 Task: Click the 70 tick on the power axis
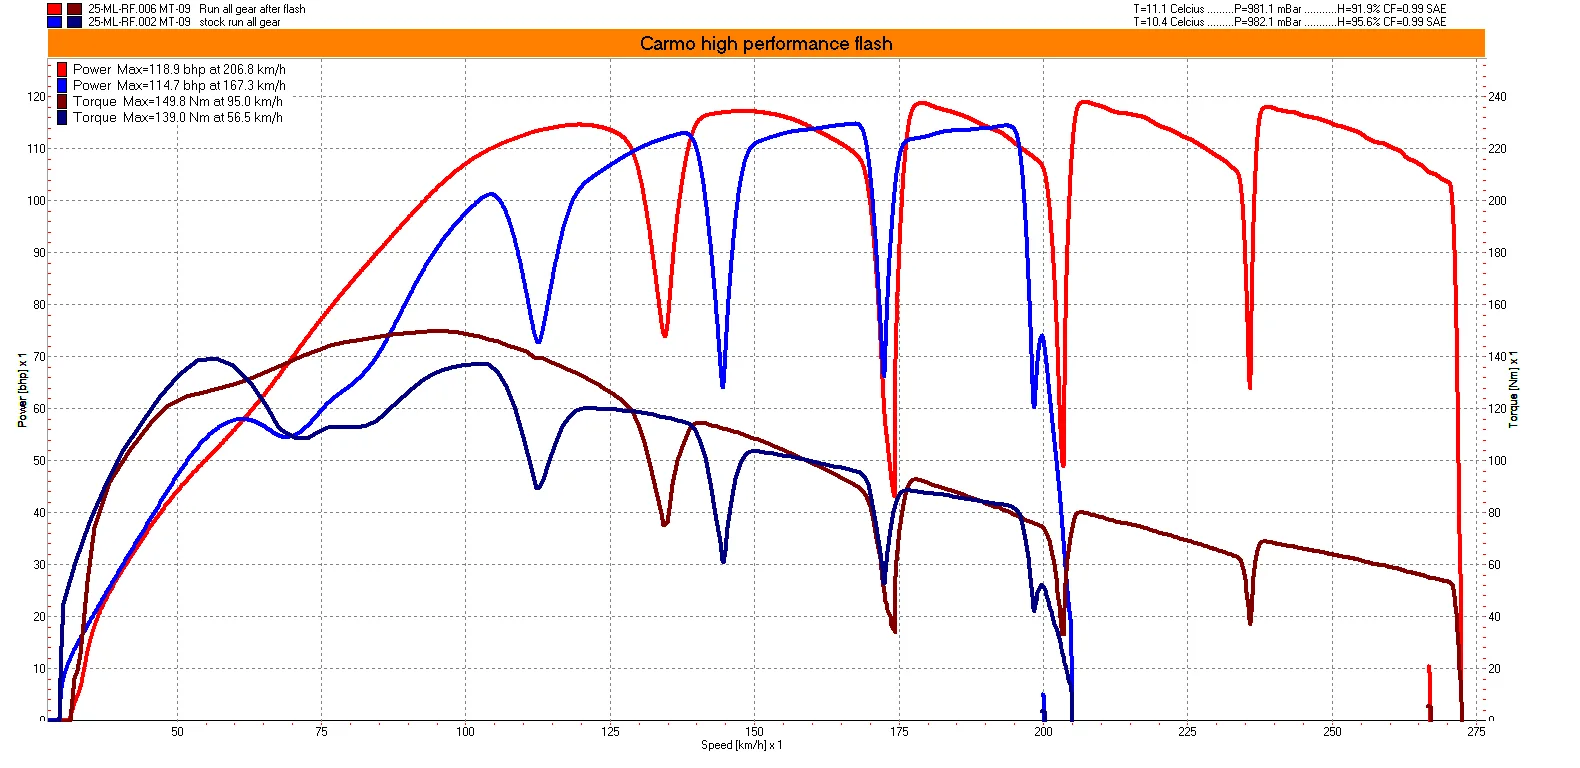39,357
